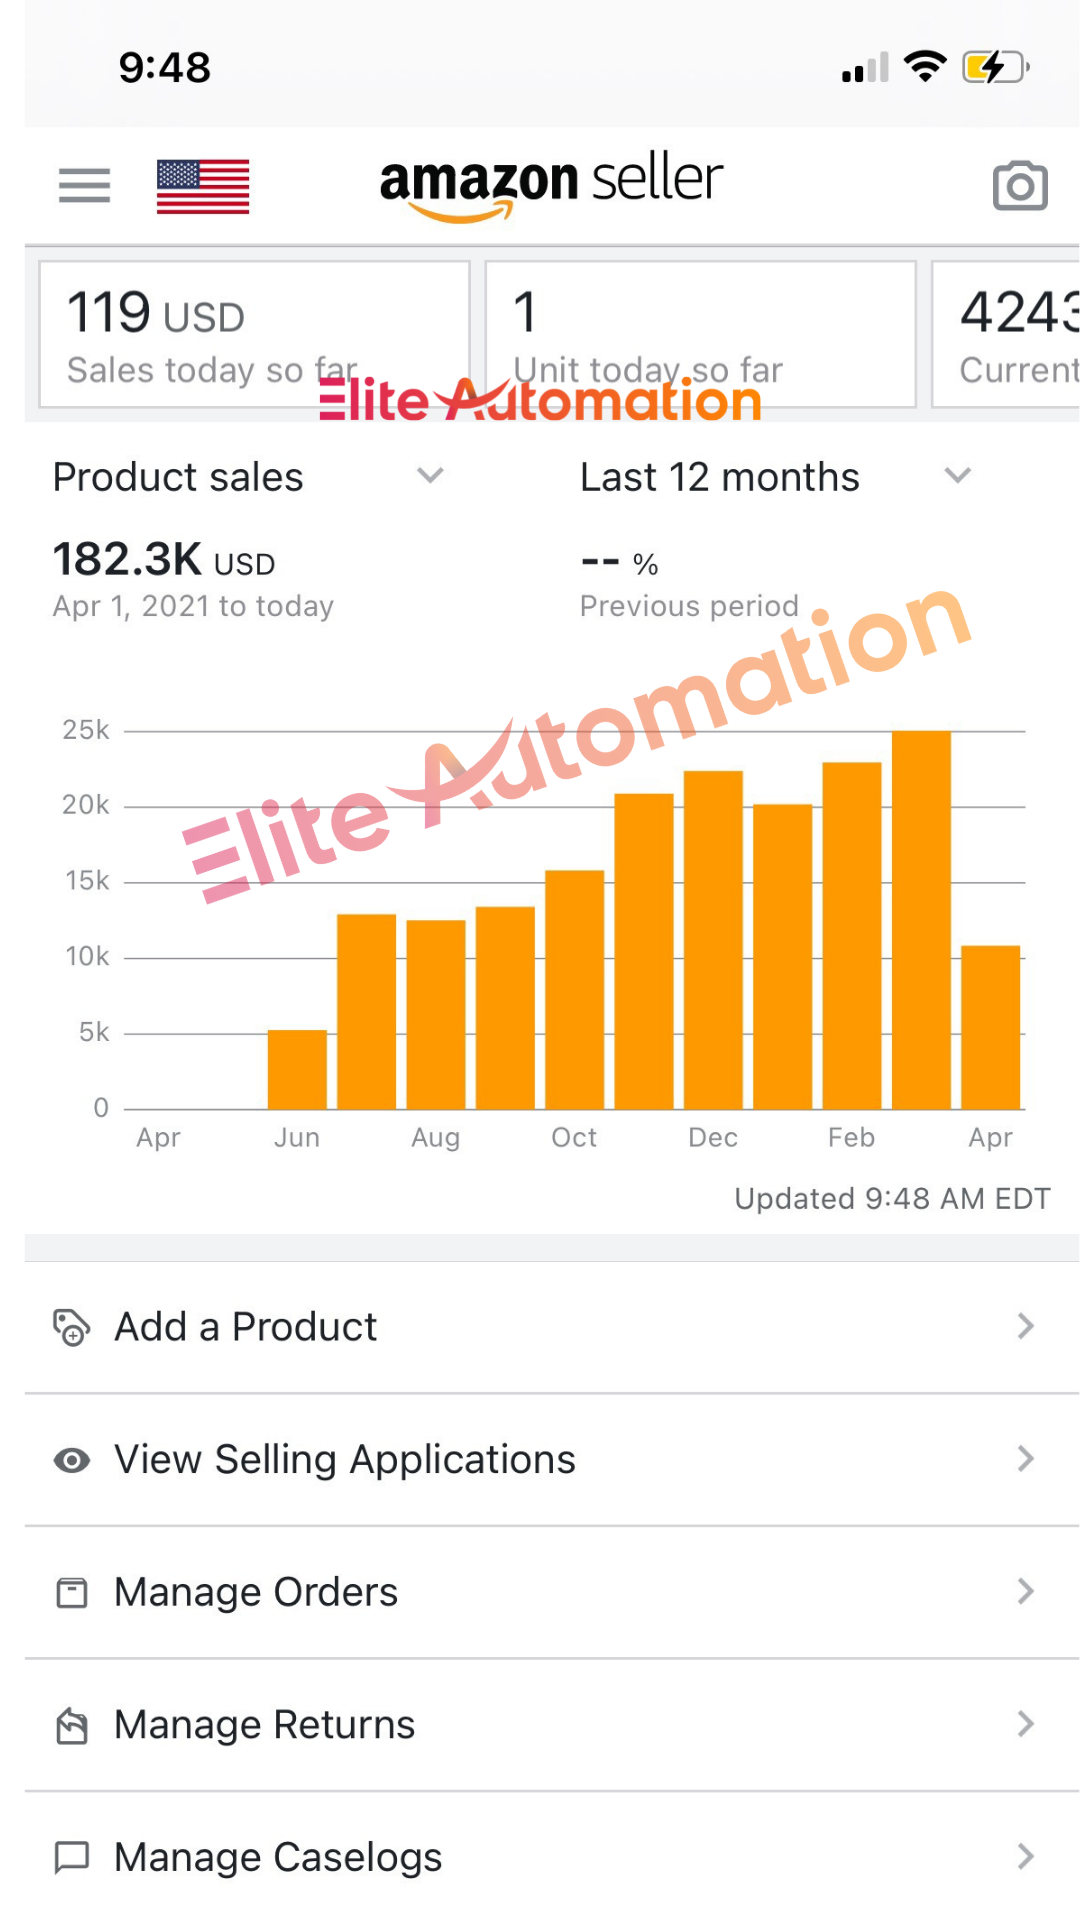Expand the Product sales metric dropdown
This screenshot has width=1080, height=1920.
pyautogui.click(x=430, y=476)
